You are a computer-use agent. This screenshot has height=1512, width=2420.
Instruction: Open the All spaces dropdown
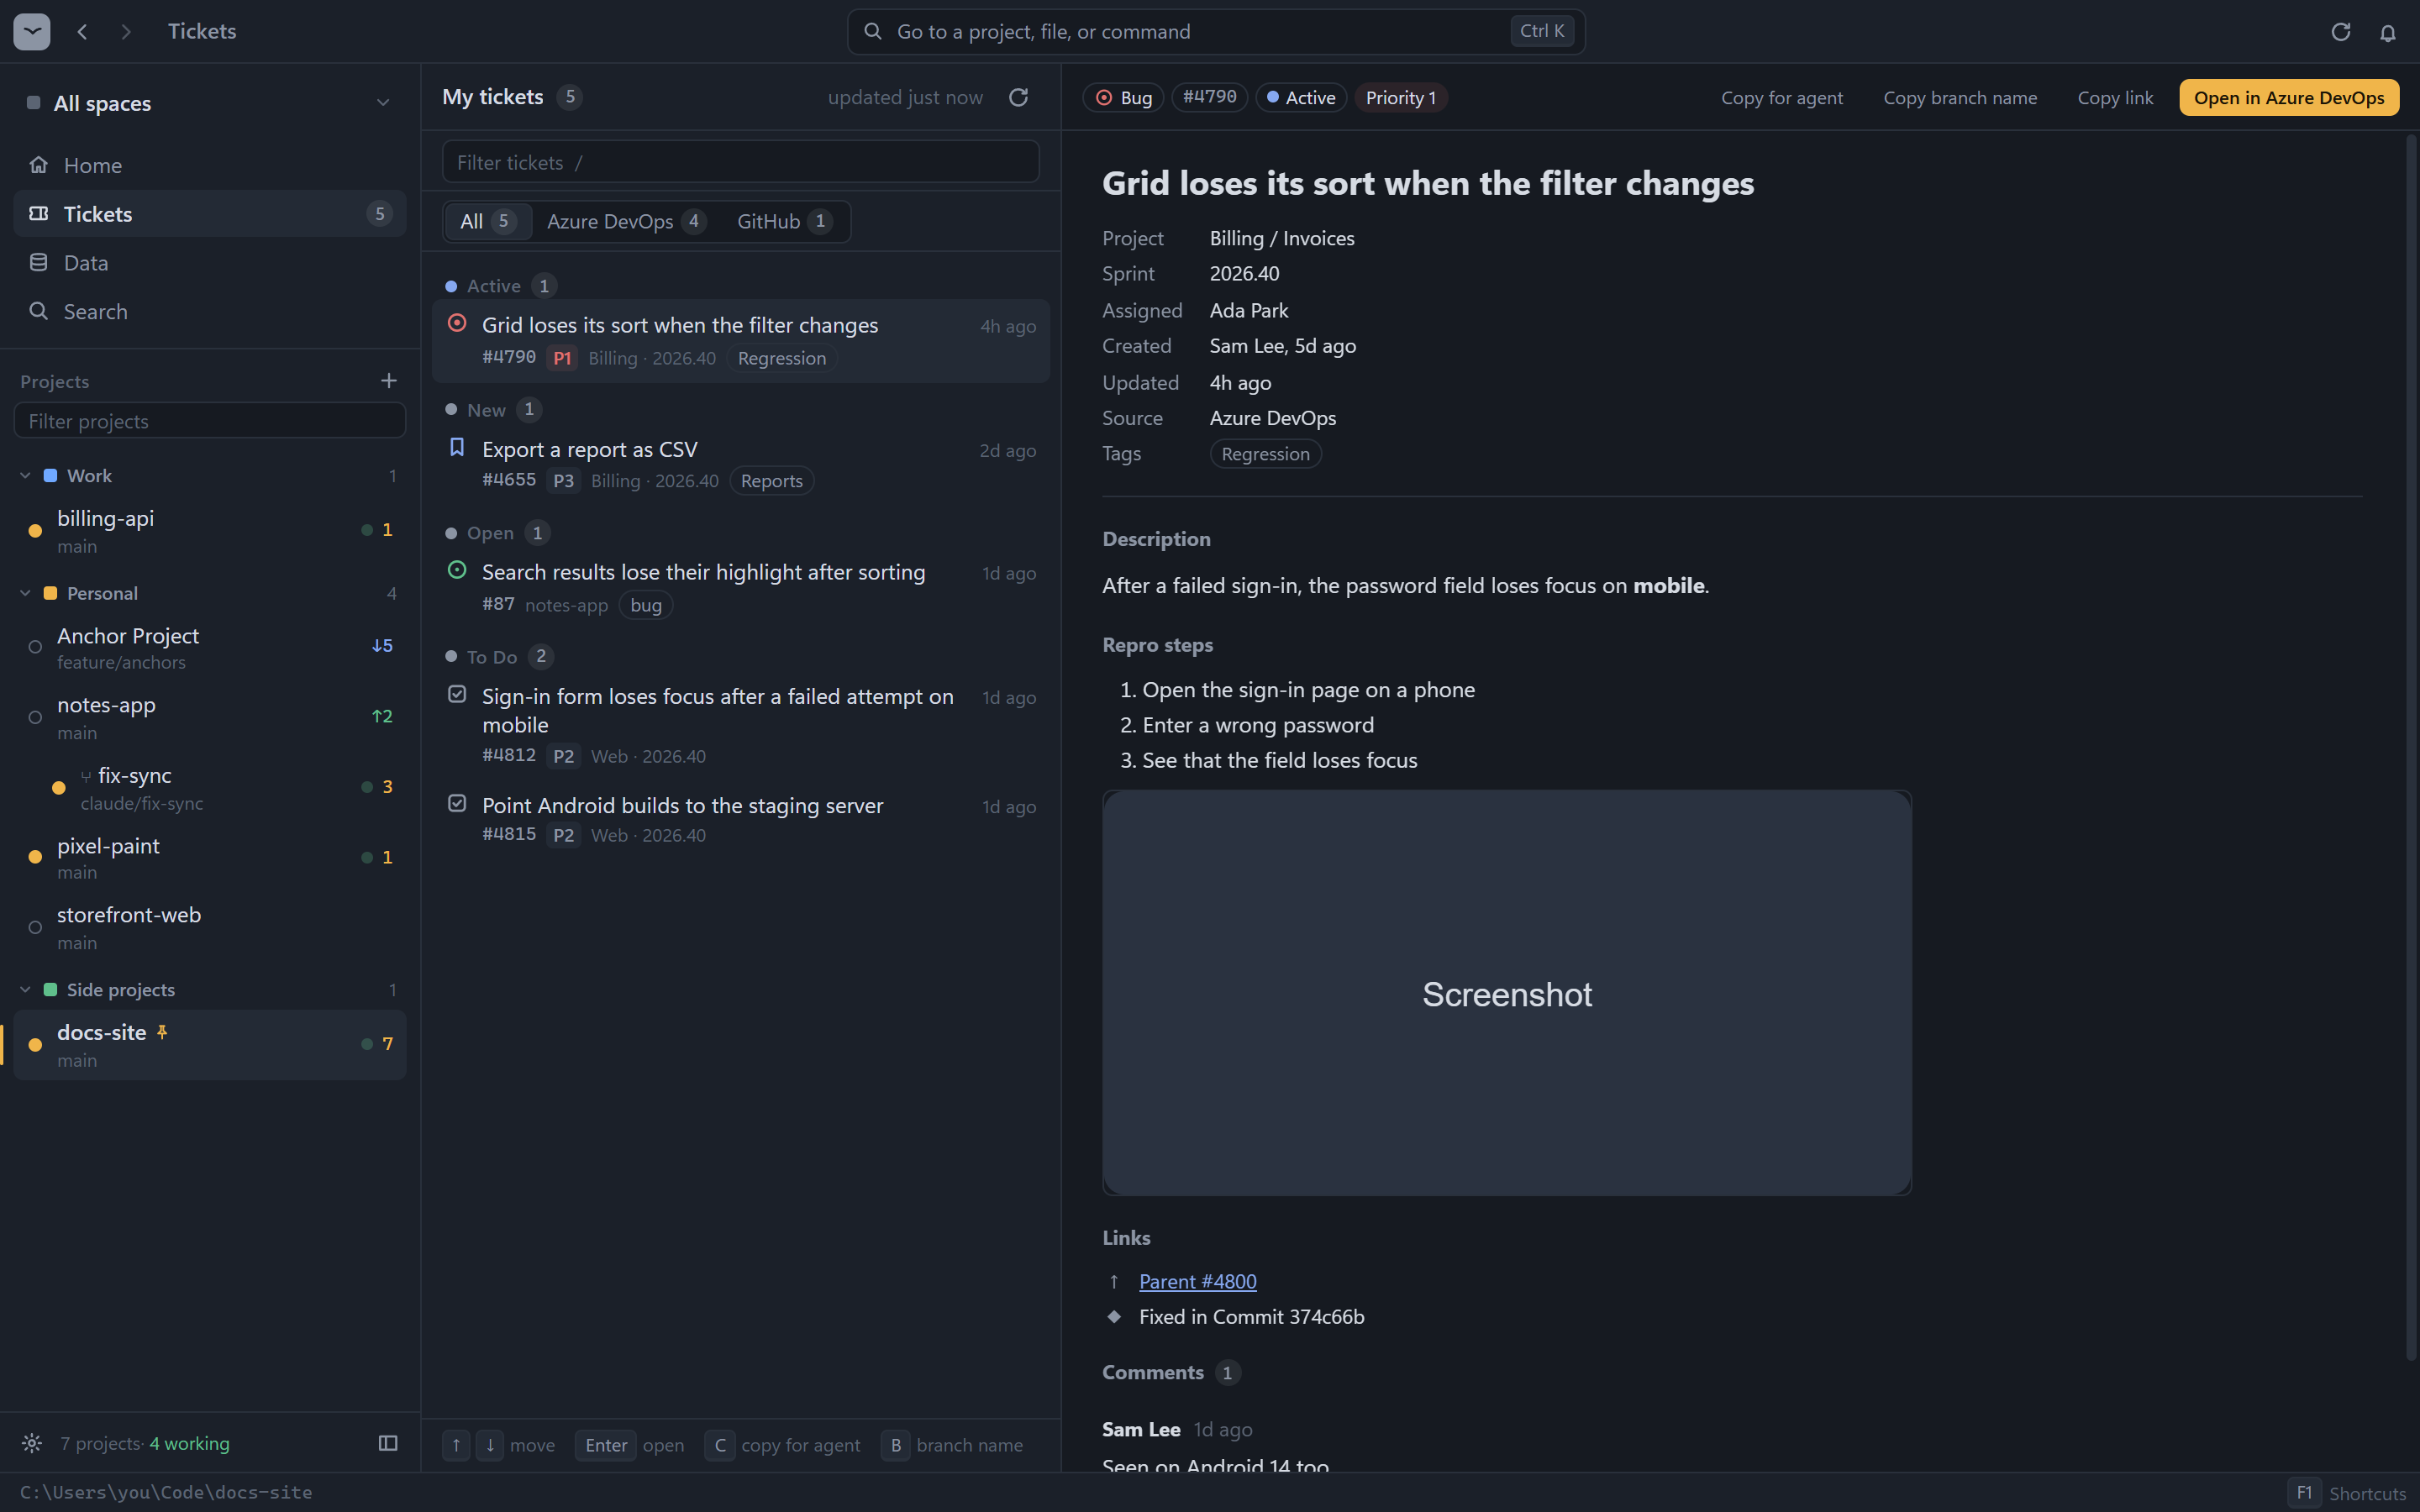coord(210,103)
